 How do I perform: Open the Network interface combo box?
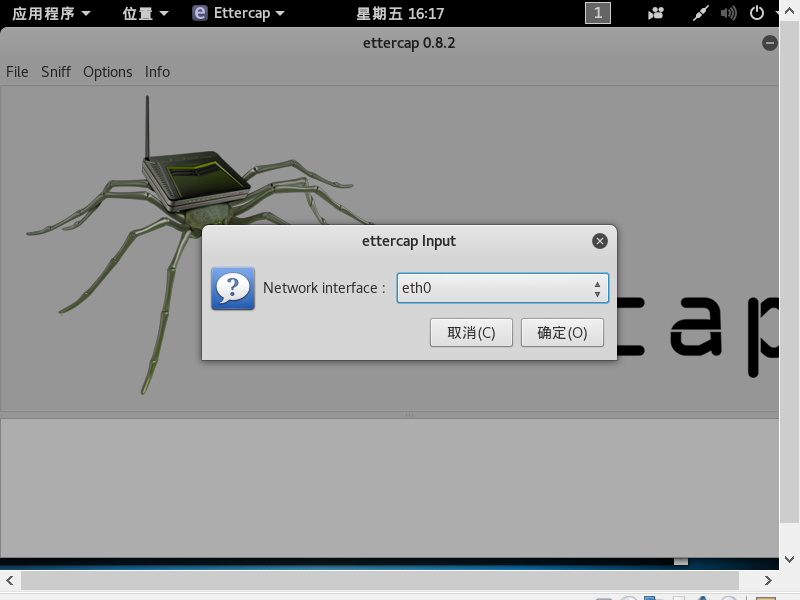503,288
